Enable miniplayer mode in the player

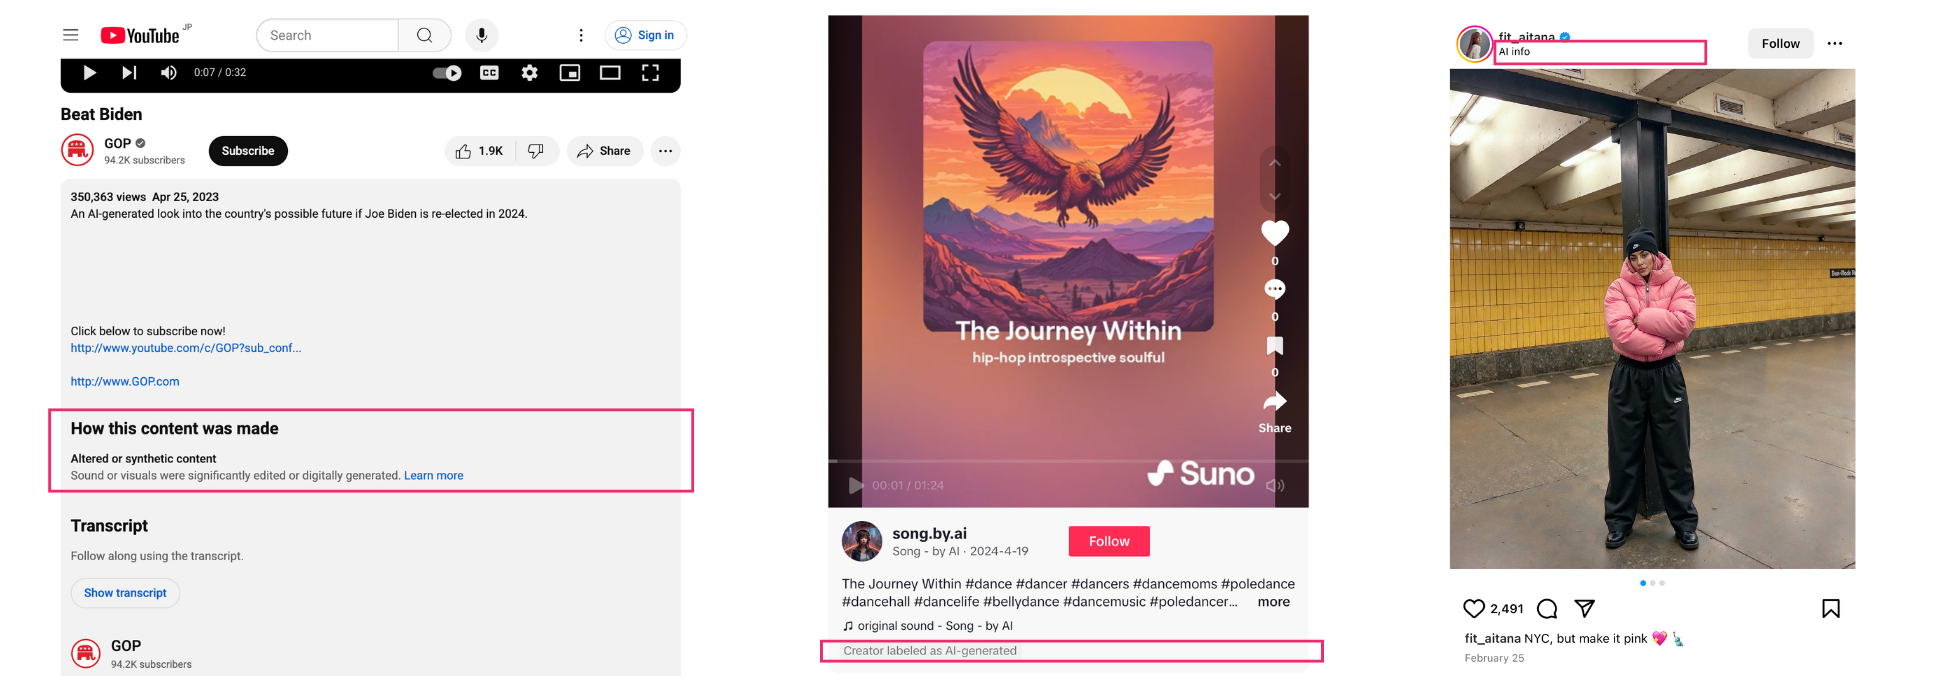(x=570, y=72)
